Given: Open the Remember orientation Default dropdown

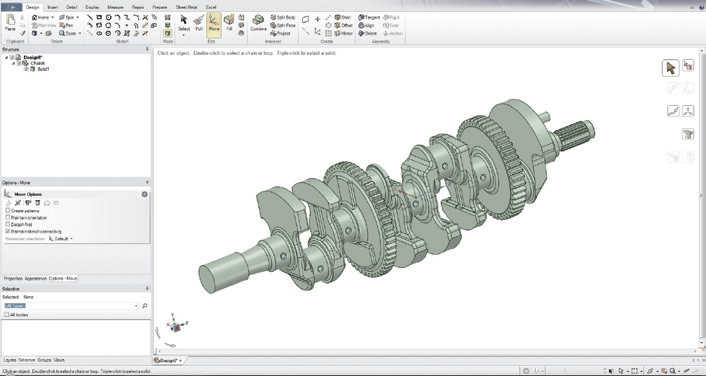Looking at the screenshot, I should (61, 239).
